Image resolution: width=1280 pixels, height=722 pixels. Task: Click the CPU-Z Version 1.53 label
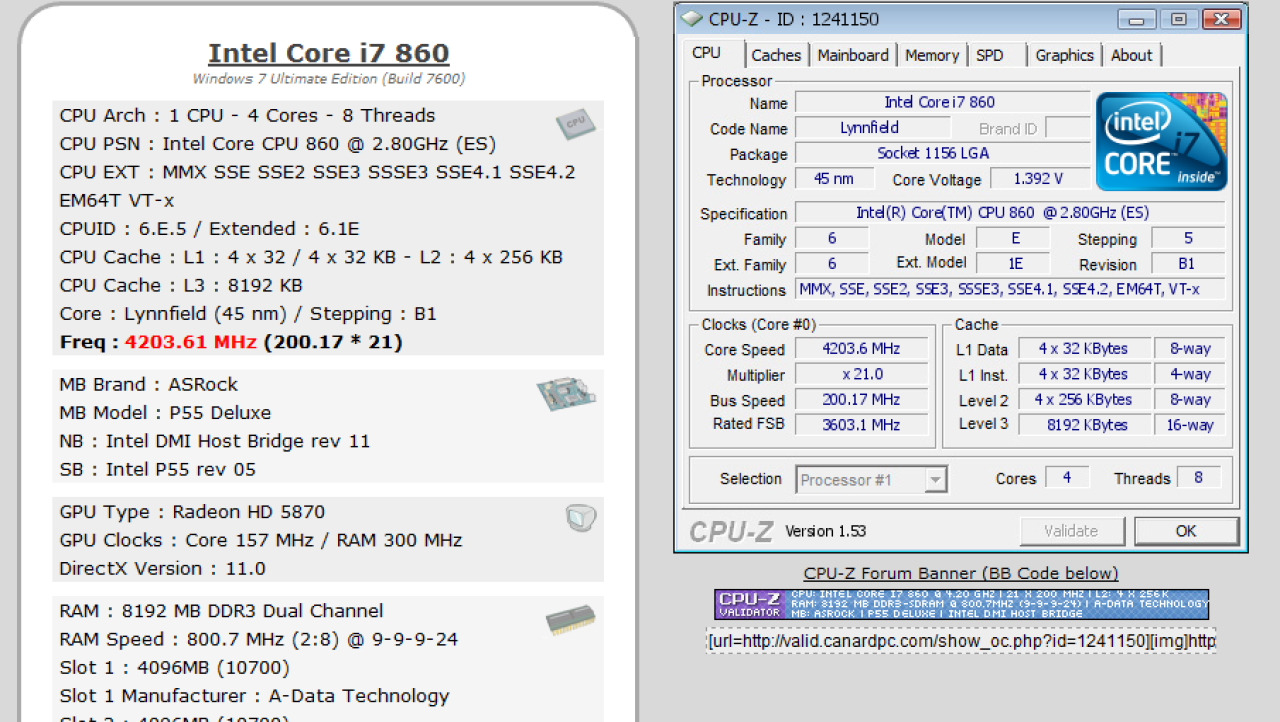click(x=826, y=531)
